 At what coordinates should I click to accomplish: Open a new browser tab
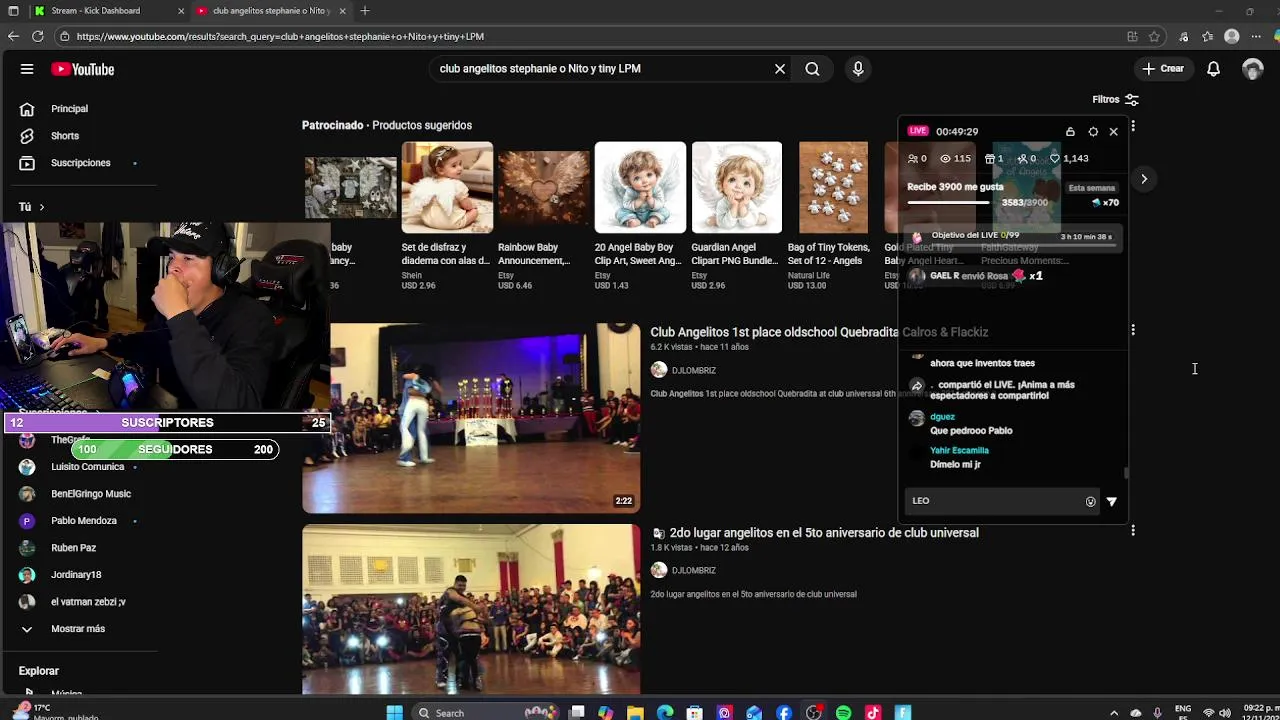pyautogui.click(x=365, y=11)
